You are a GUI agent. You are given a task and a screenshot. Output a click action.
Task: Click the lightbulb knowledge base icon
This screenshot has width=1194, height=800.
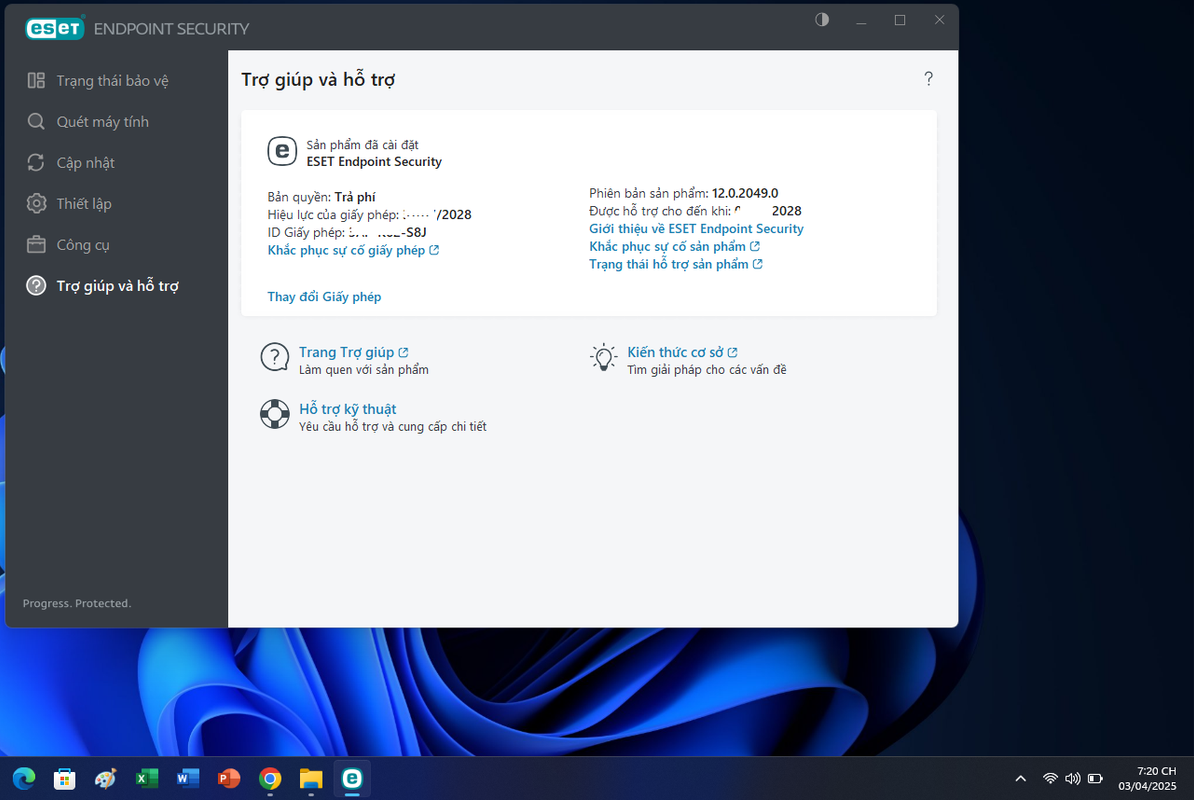[x=604, y=357]
